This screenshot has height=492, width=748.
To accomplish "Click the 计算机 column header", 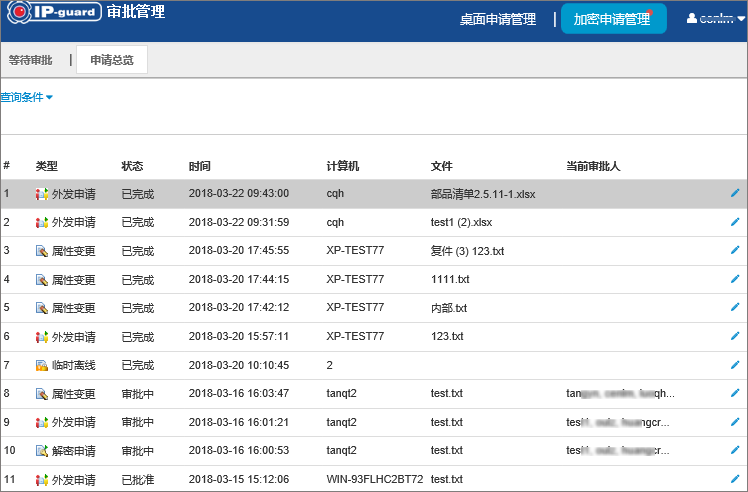I will 343,166.
